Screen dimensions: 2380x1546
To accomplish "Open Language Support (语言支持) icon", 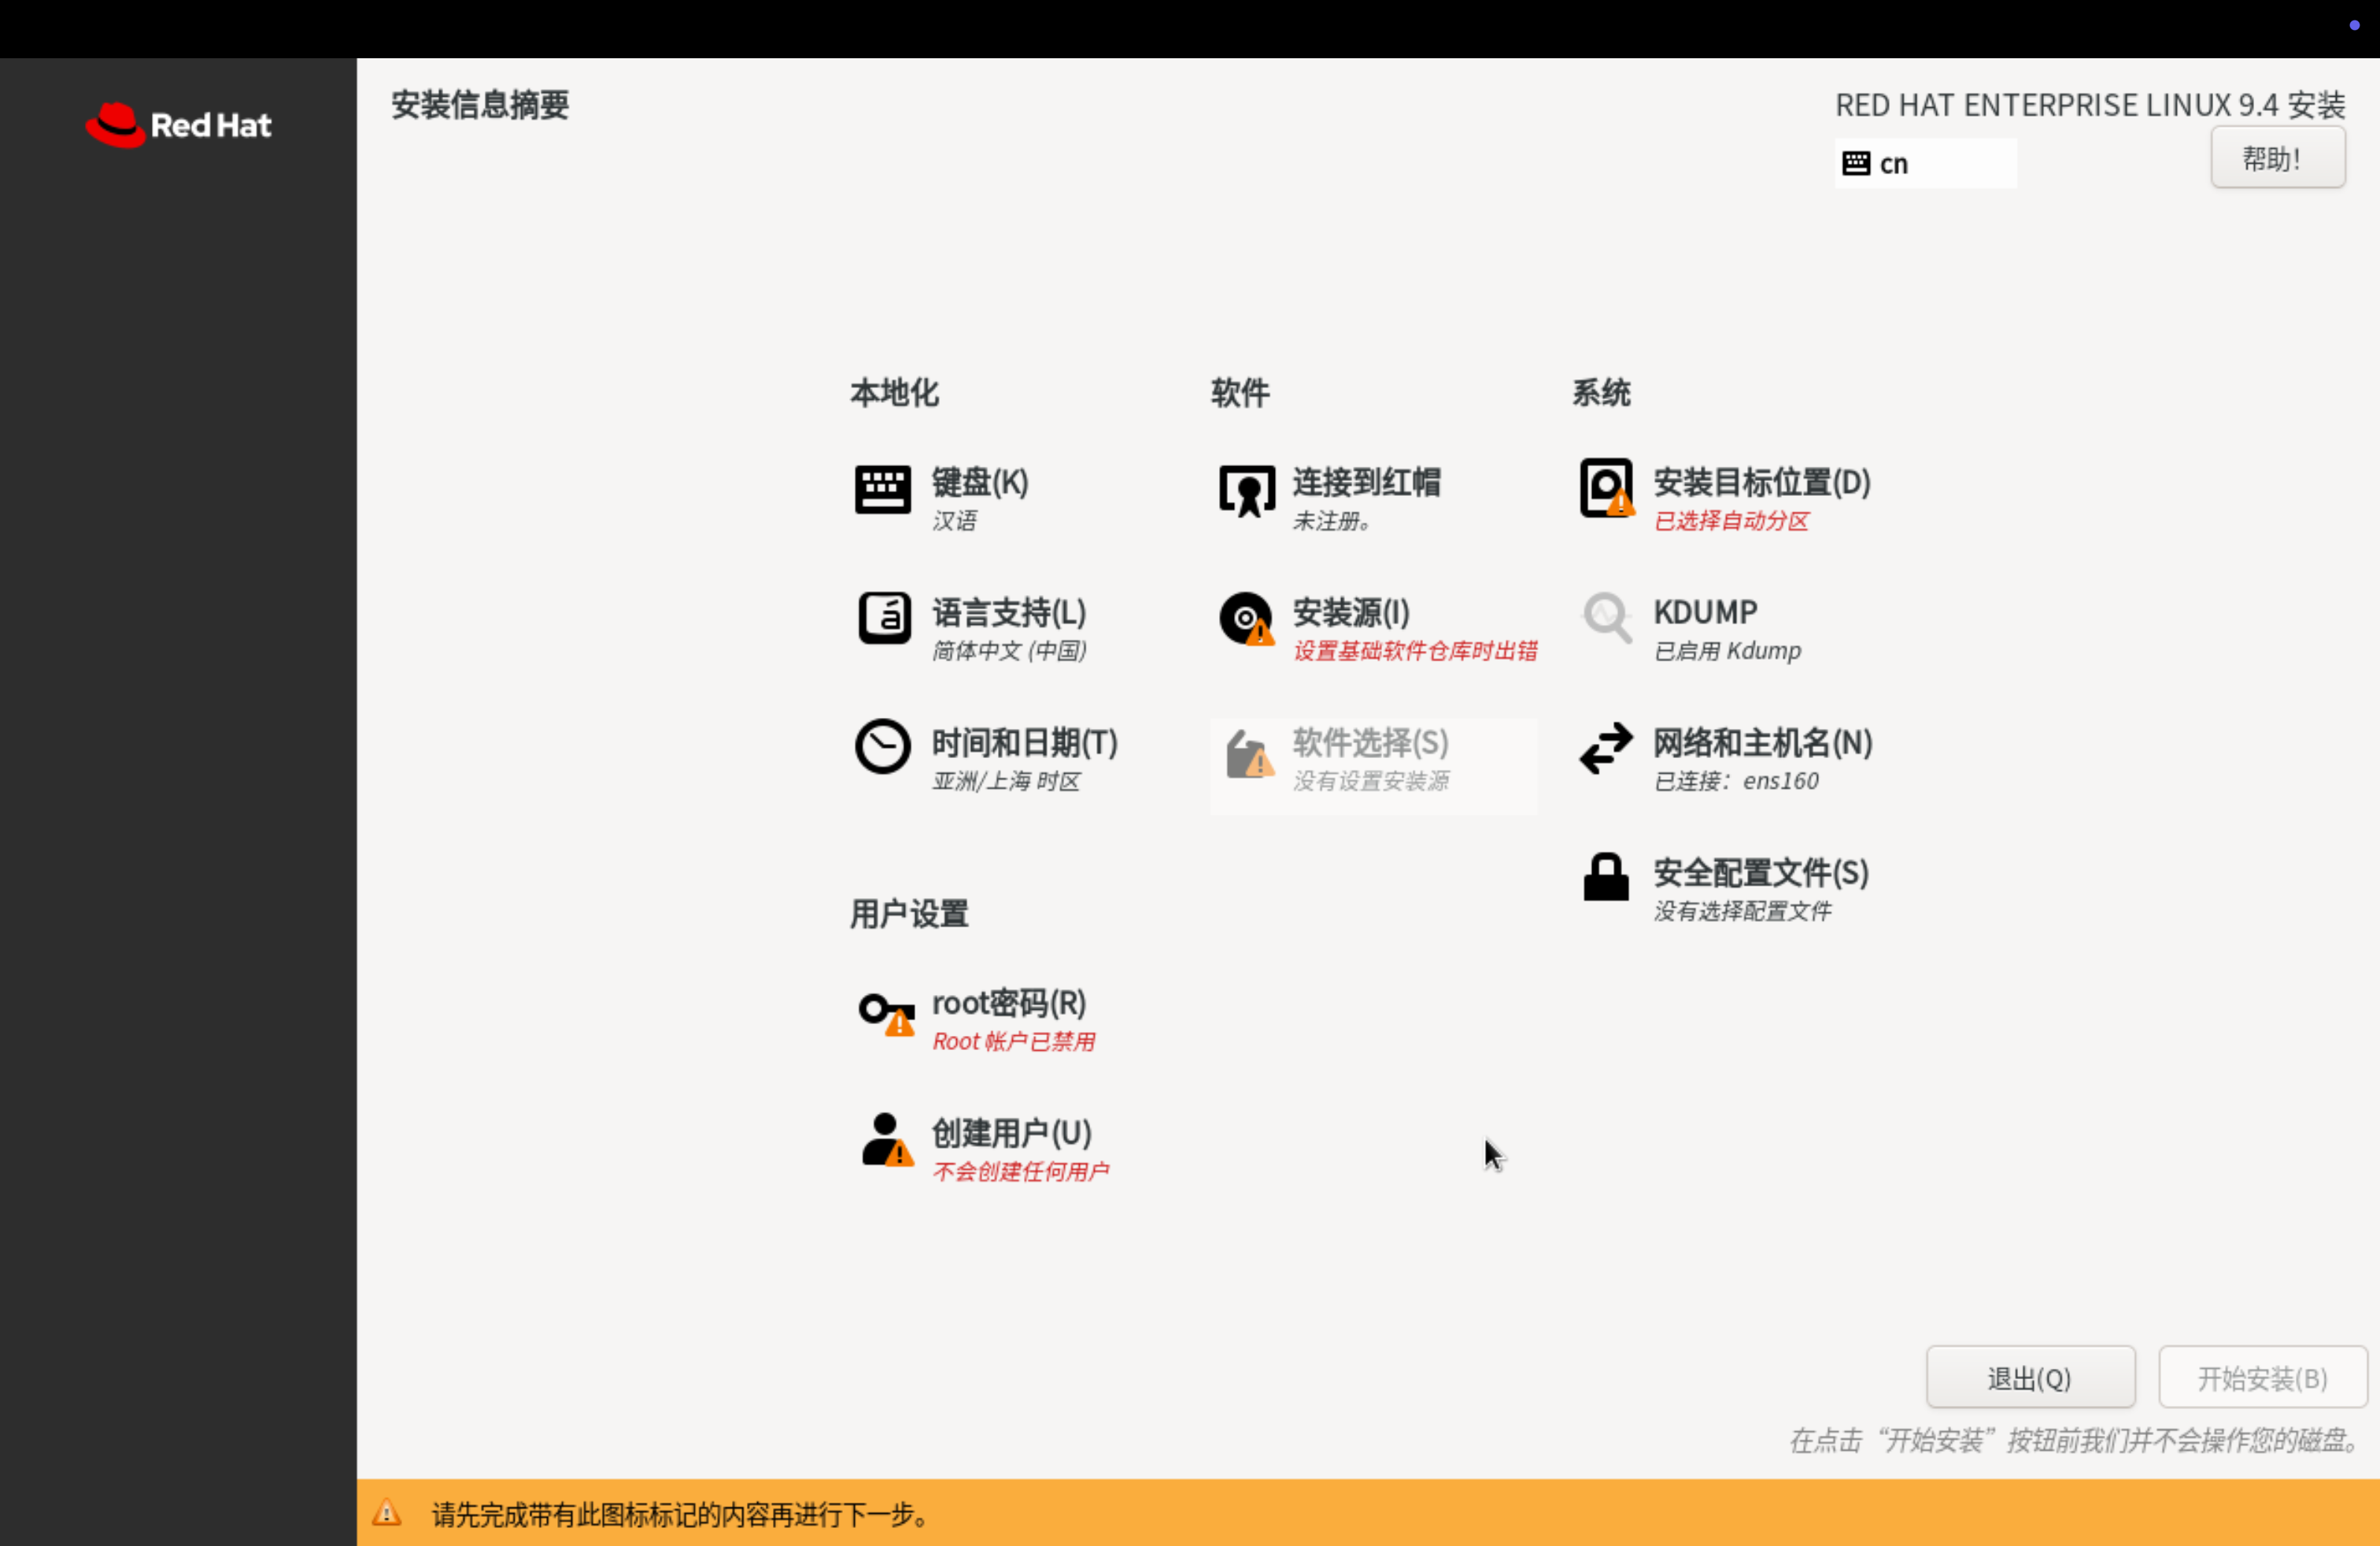I will (x=884, y=618).
